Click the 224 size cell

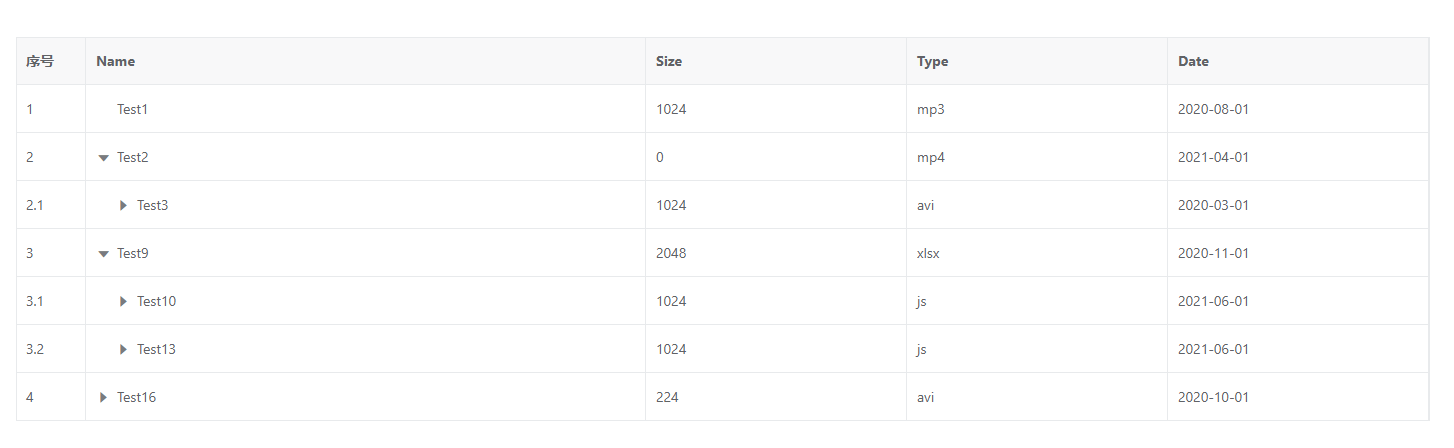click(x=667, y=397)
